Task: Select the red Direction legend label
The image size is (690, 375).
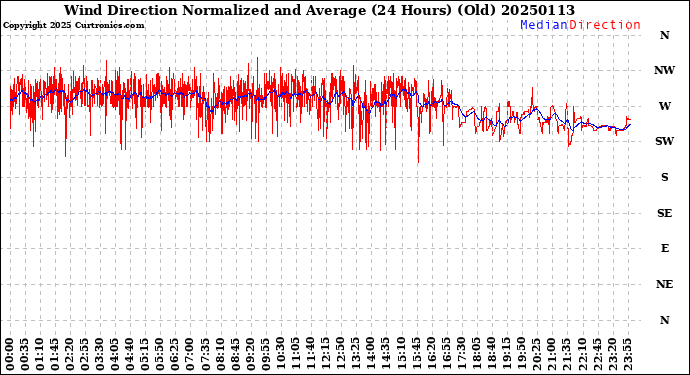Action: (605, 25)
